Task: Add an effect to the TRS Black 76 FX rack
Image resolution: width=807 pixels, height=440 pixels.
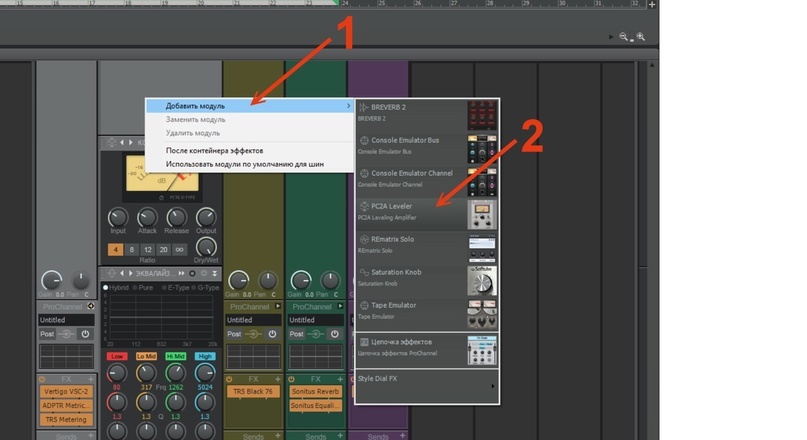Action: point(278,379)
